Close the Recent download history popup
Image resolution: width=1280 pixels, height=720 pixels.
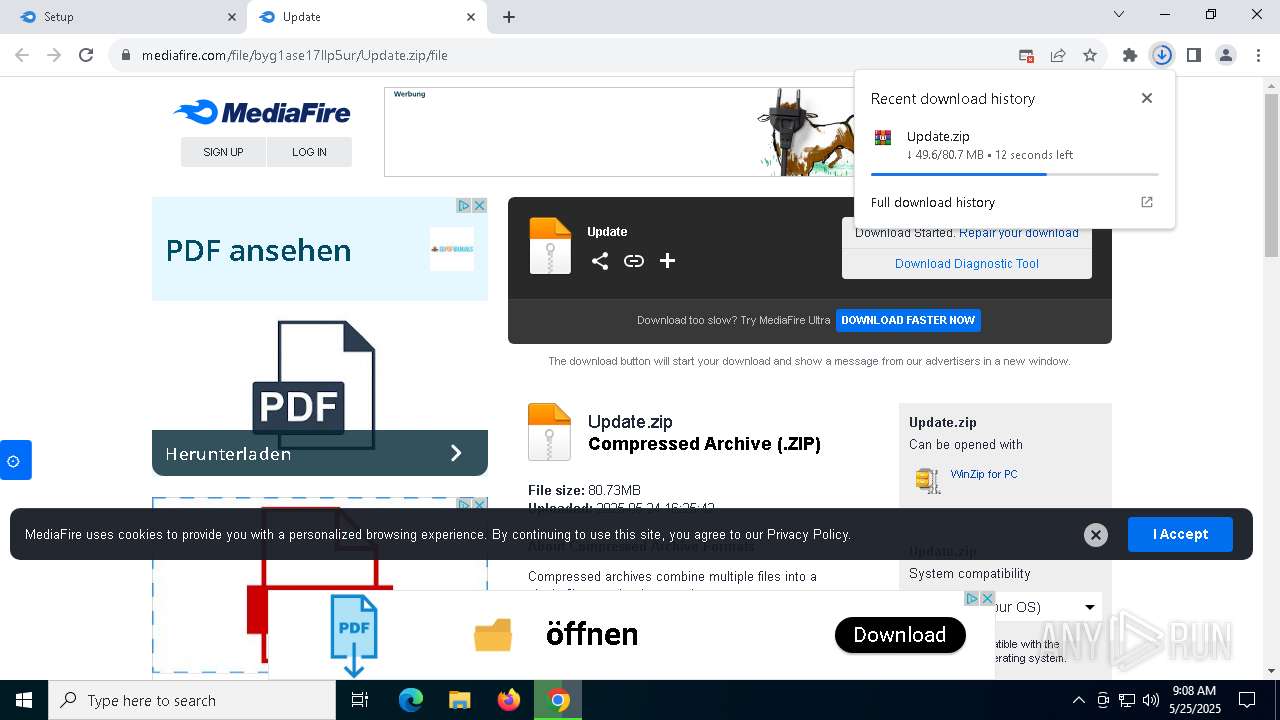(x=1147, y=98)
